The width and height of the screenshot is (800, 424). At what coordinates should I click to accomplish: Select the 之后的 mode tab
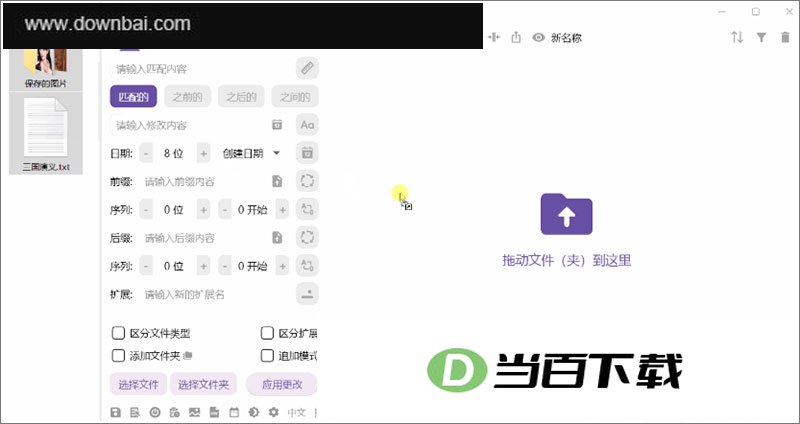(x=241, y=96)
